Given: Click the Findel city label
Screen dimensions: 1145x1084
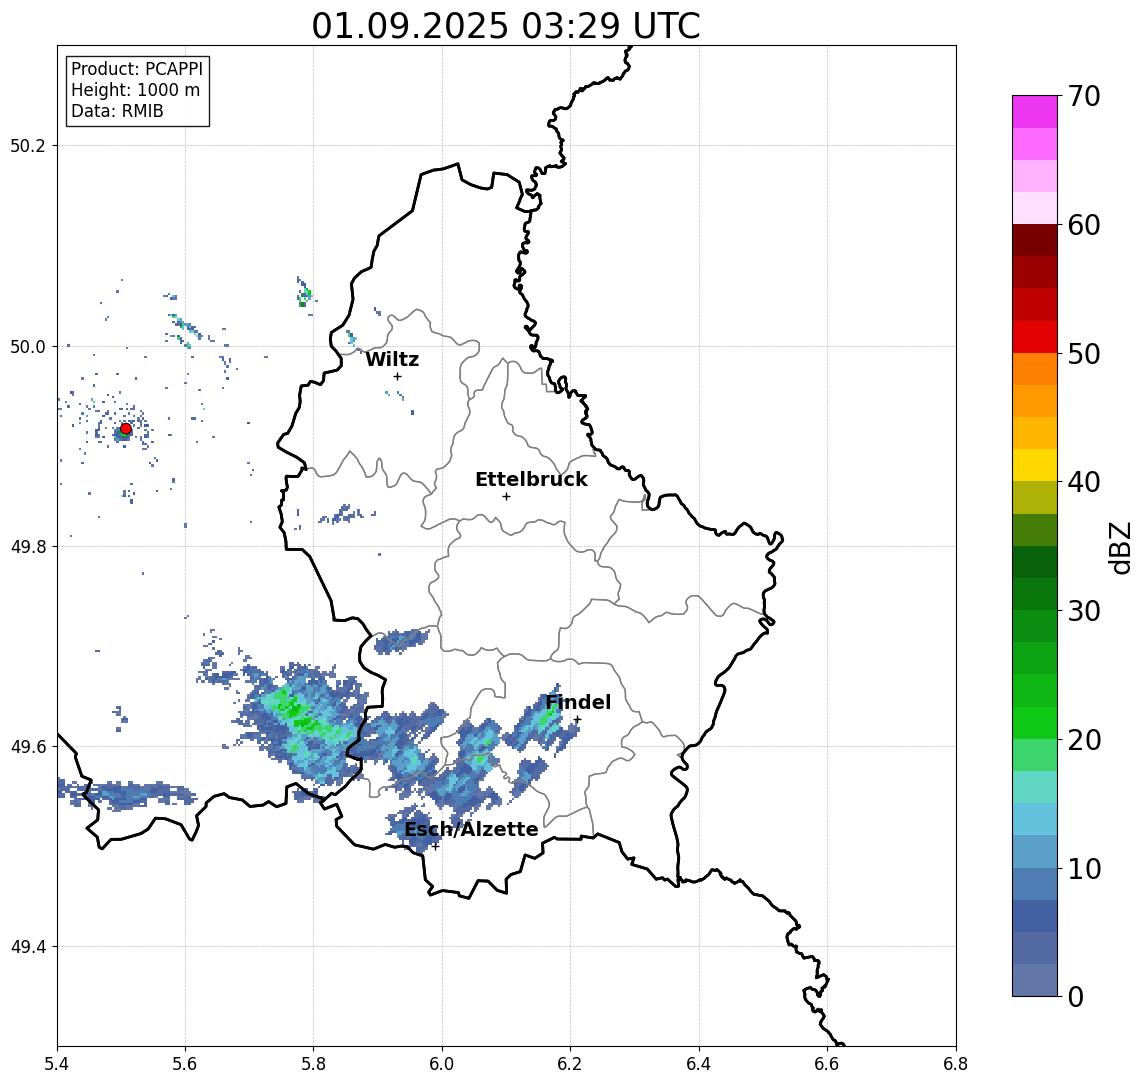Looking at the screenshot, I should (x=578, y=702).
